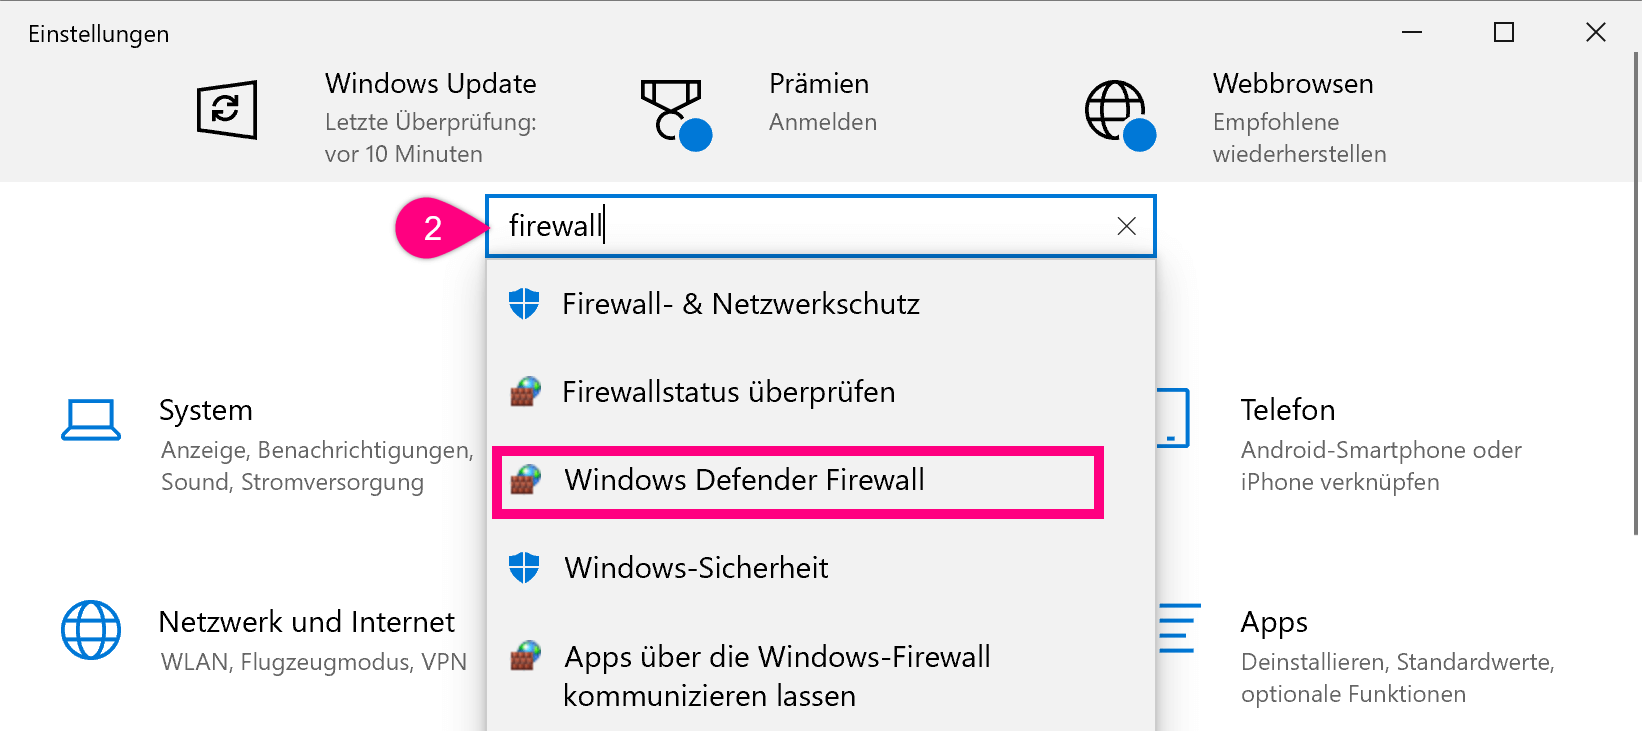
Task: Choose Firewall- & Netzwerkschutz from suggestions
Action: coord(740,304)
